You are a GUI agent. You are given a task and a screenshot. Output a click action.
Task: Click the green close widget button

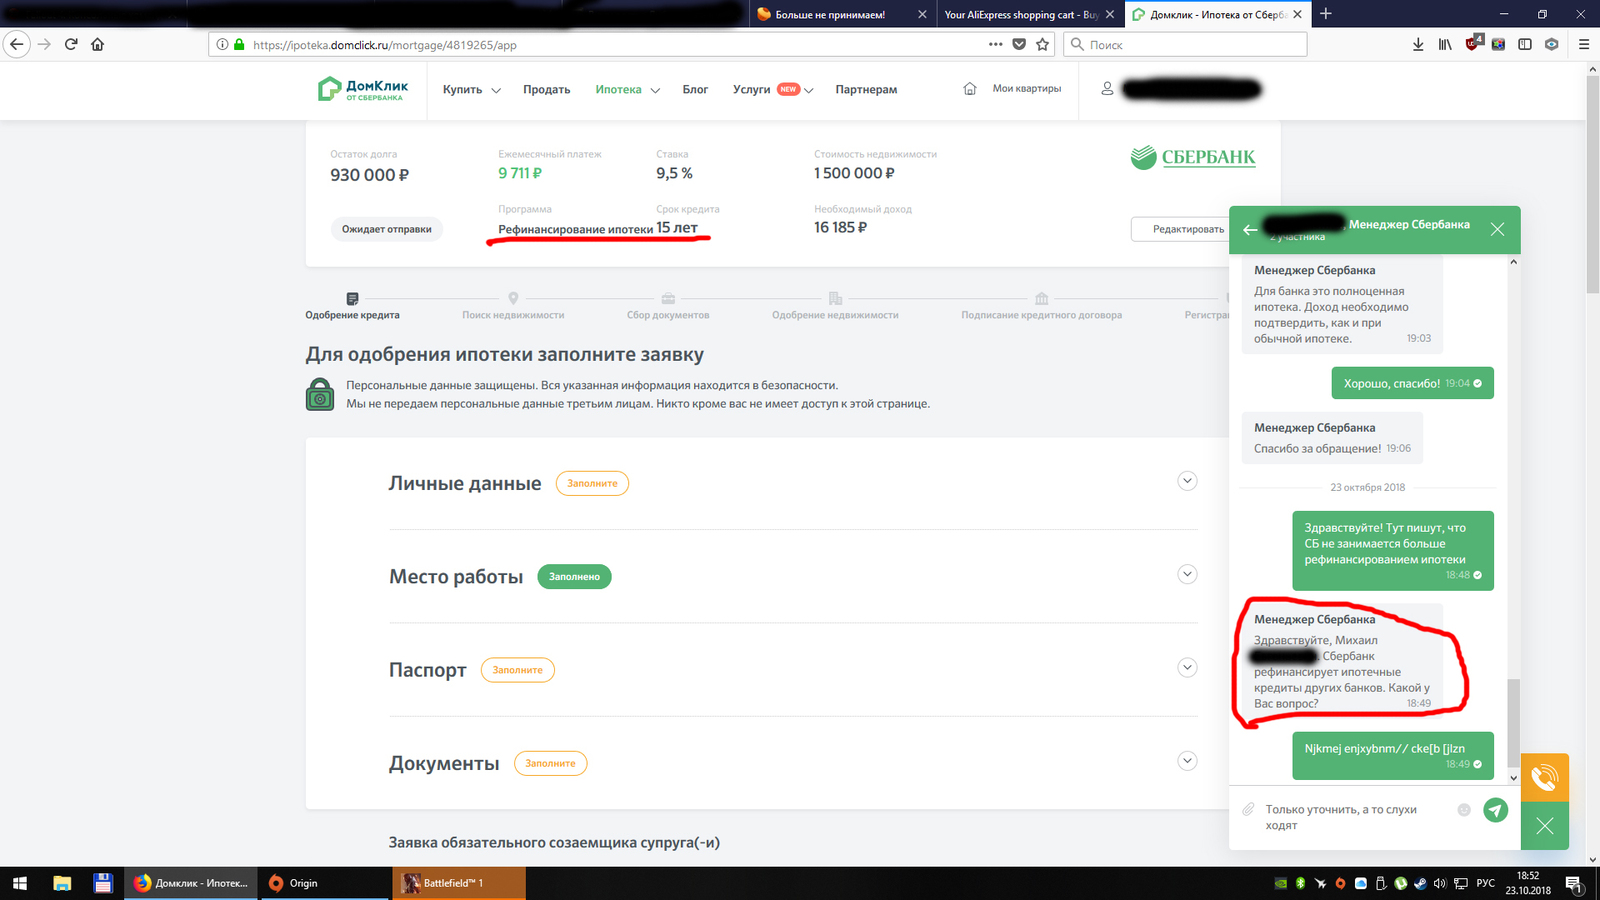coord(1545,826)
